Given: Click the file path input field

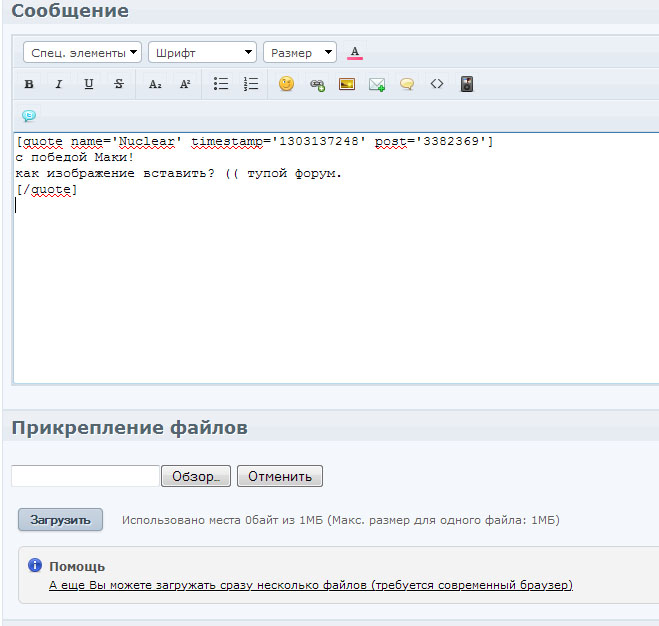Looking at the screenshot, I should tap(85, 476).
